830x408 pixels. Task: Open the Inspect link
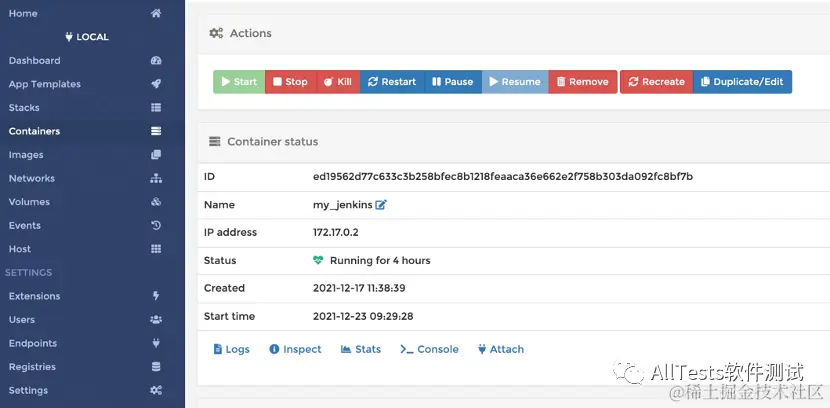295,349
